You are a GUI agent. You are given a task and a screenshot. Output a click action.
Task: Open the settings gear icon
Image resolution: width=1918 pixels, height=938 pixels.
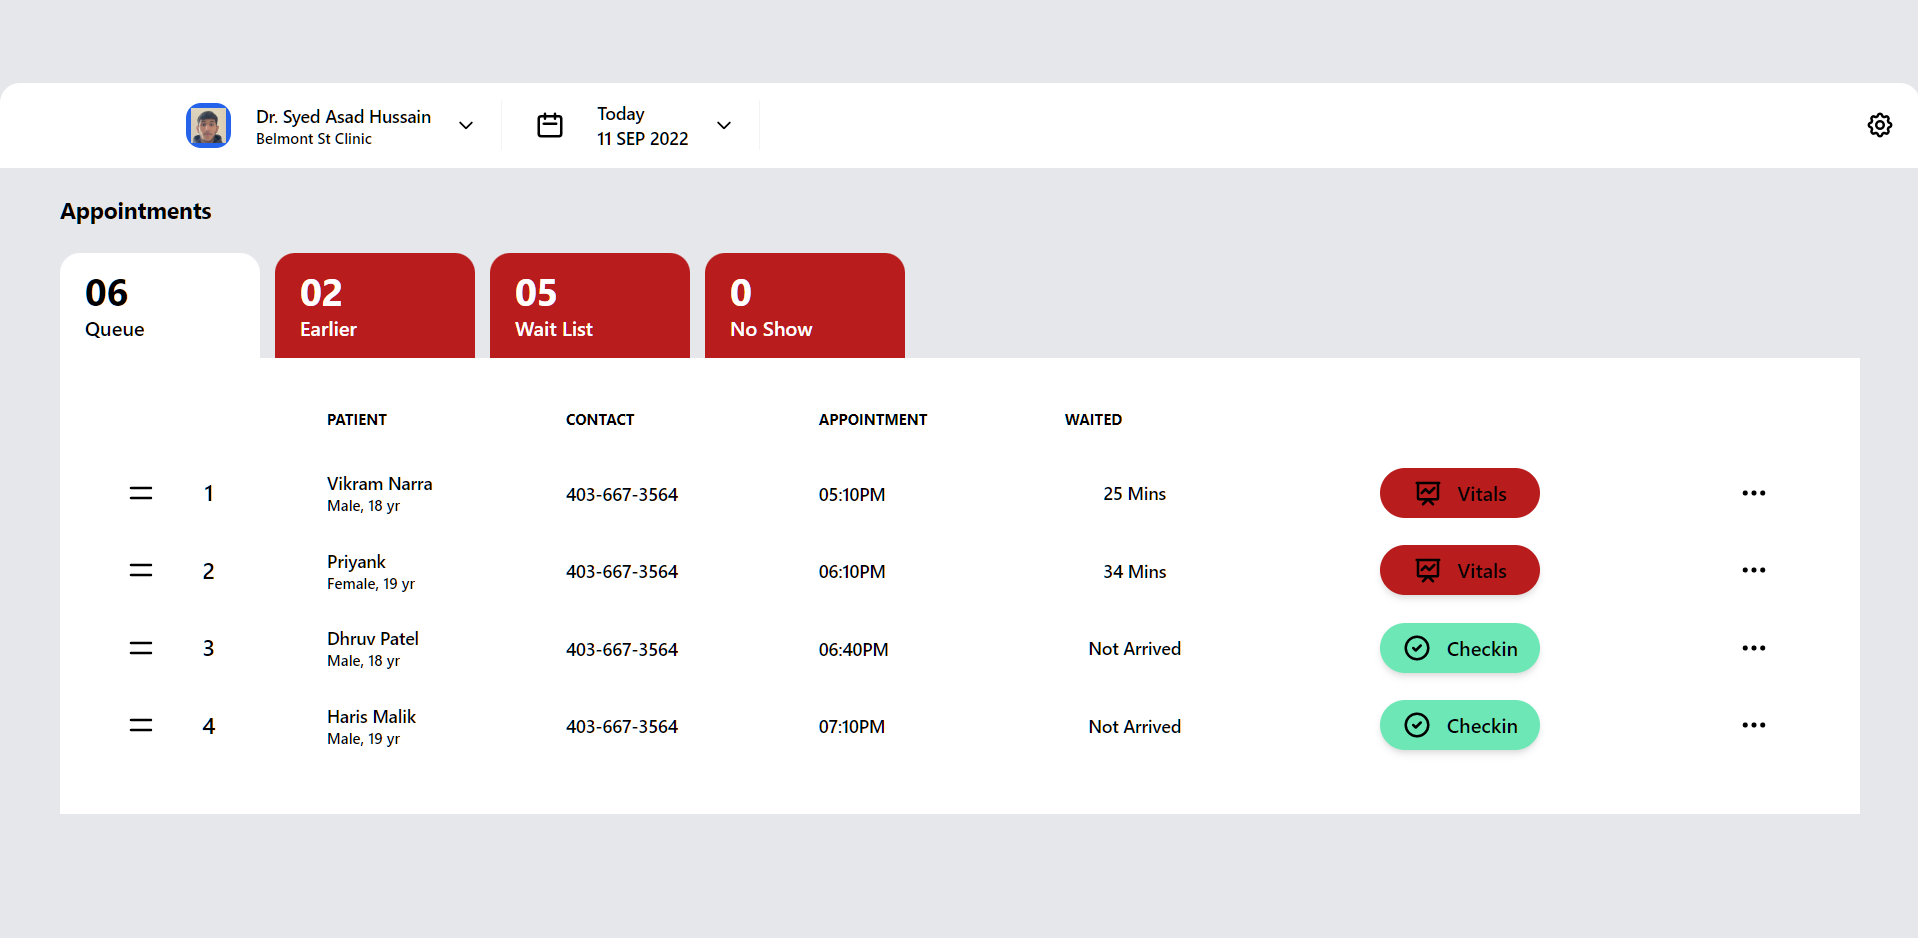(1879, 125)
